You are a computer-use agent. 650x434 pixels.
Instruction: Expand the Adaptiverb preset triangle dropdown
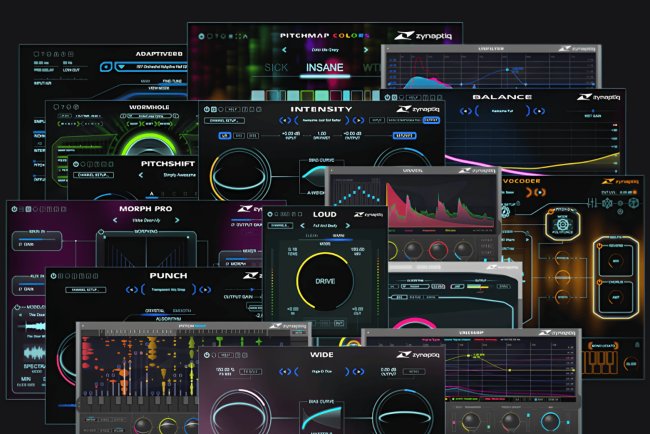(121, 67)
